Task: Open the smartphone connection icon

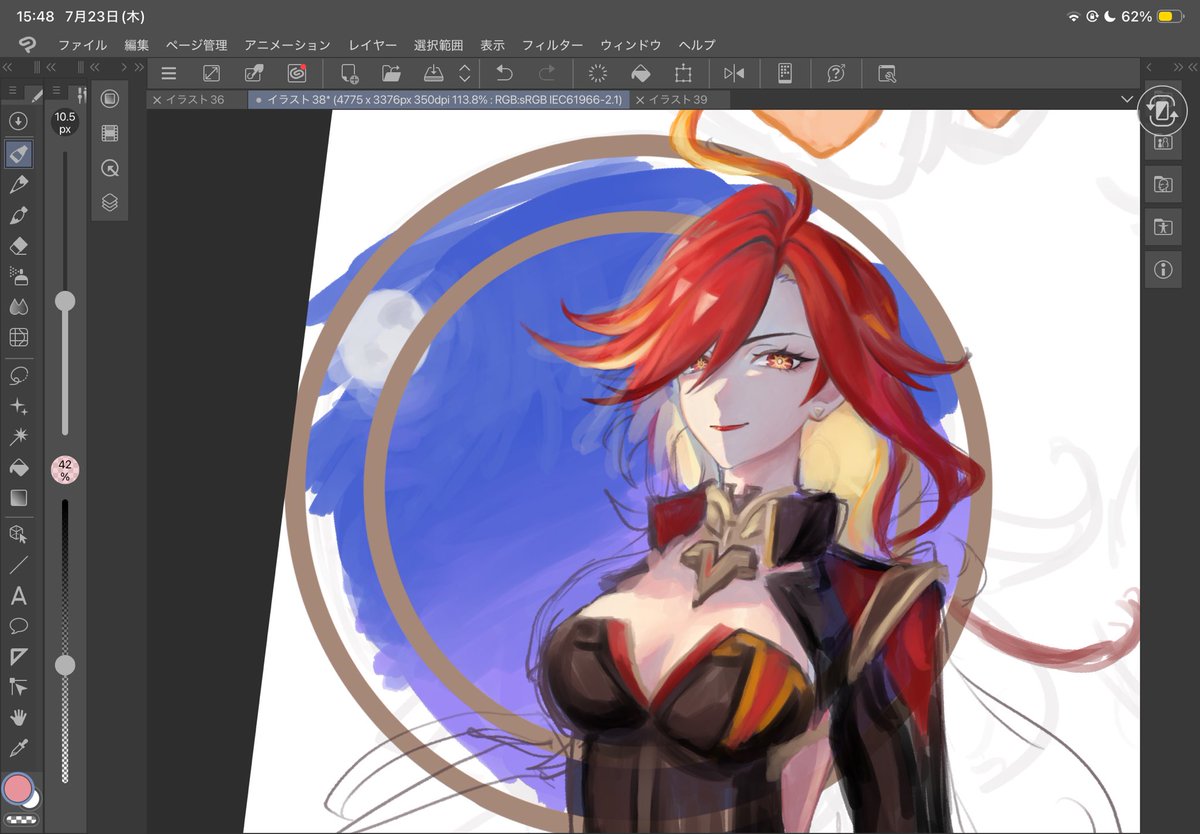Action: (785, 73)
